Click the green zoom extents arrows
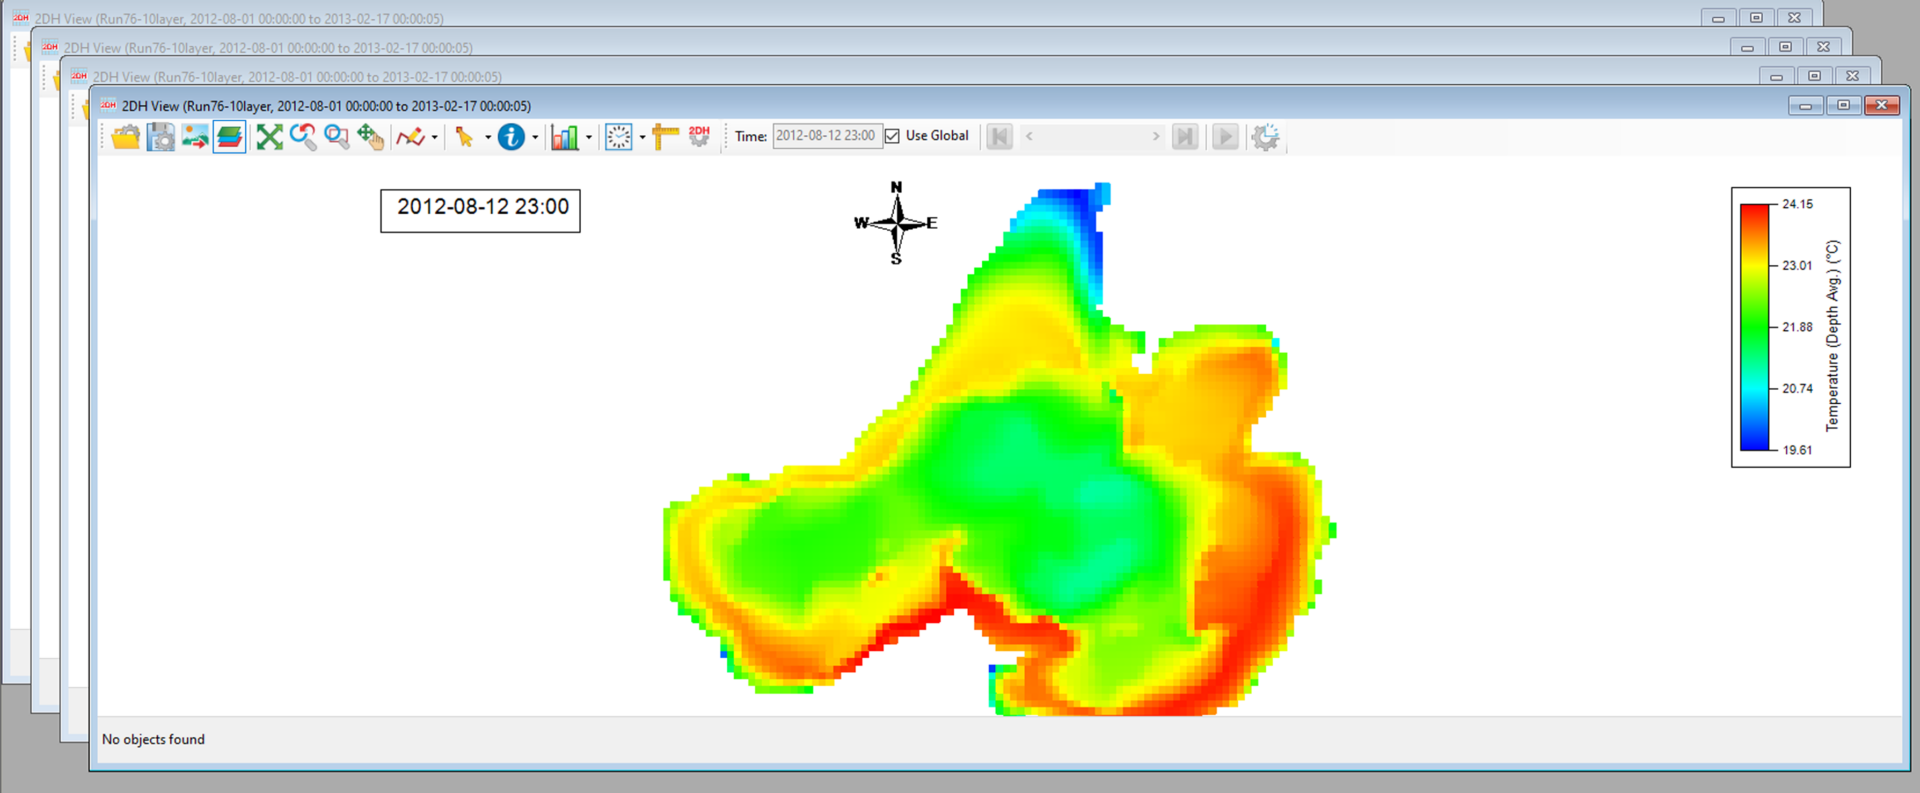 (x=269, y=137)
